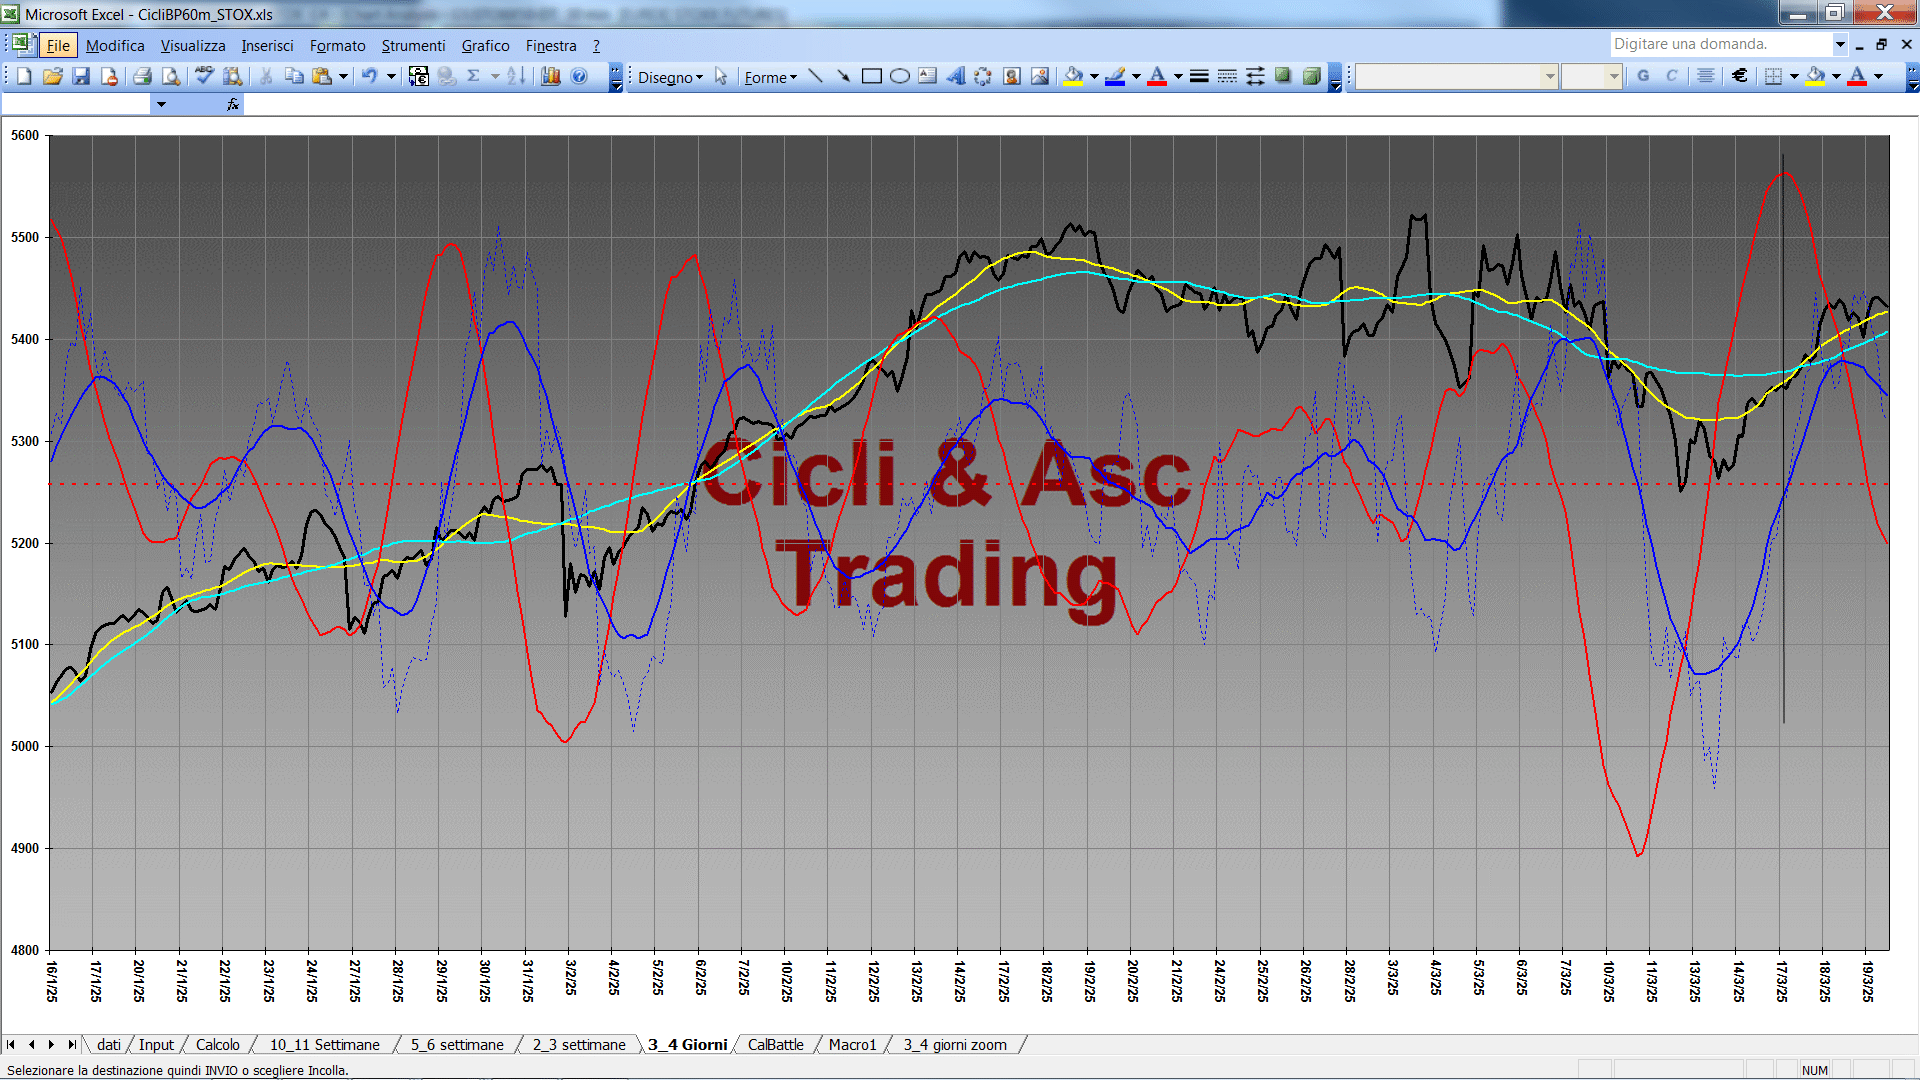Click the fx Insert Function button
Screen dimensions: 1920x1080
[x=233, y=104]
